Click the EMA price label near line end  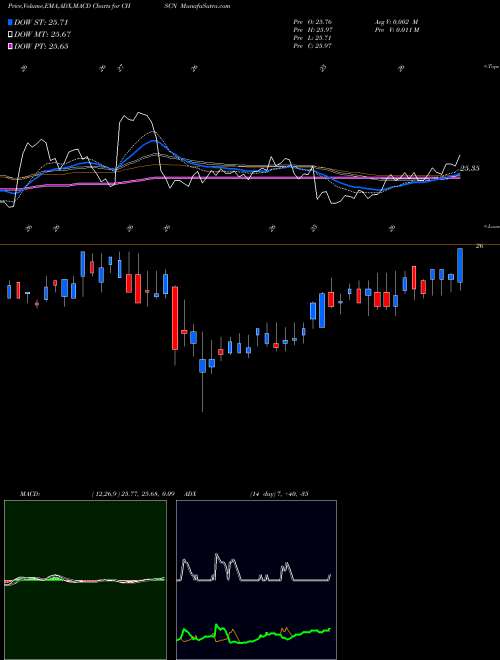[469, 168]
